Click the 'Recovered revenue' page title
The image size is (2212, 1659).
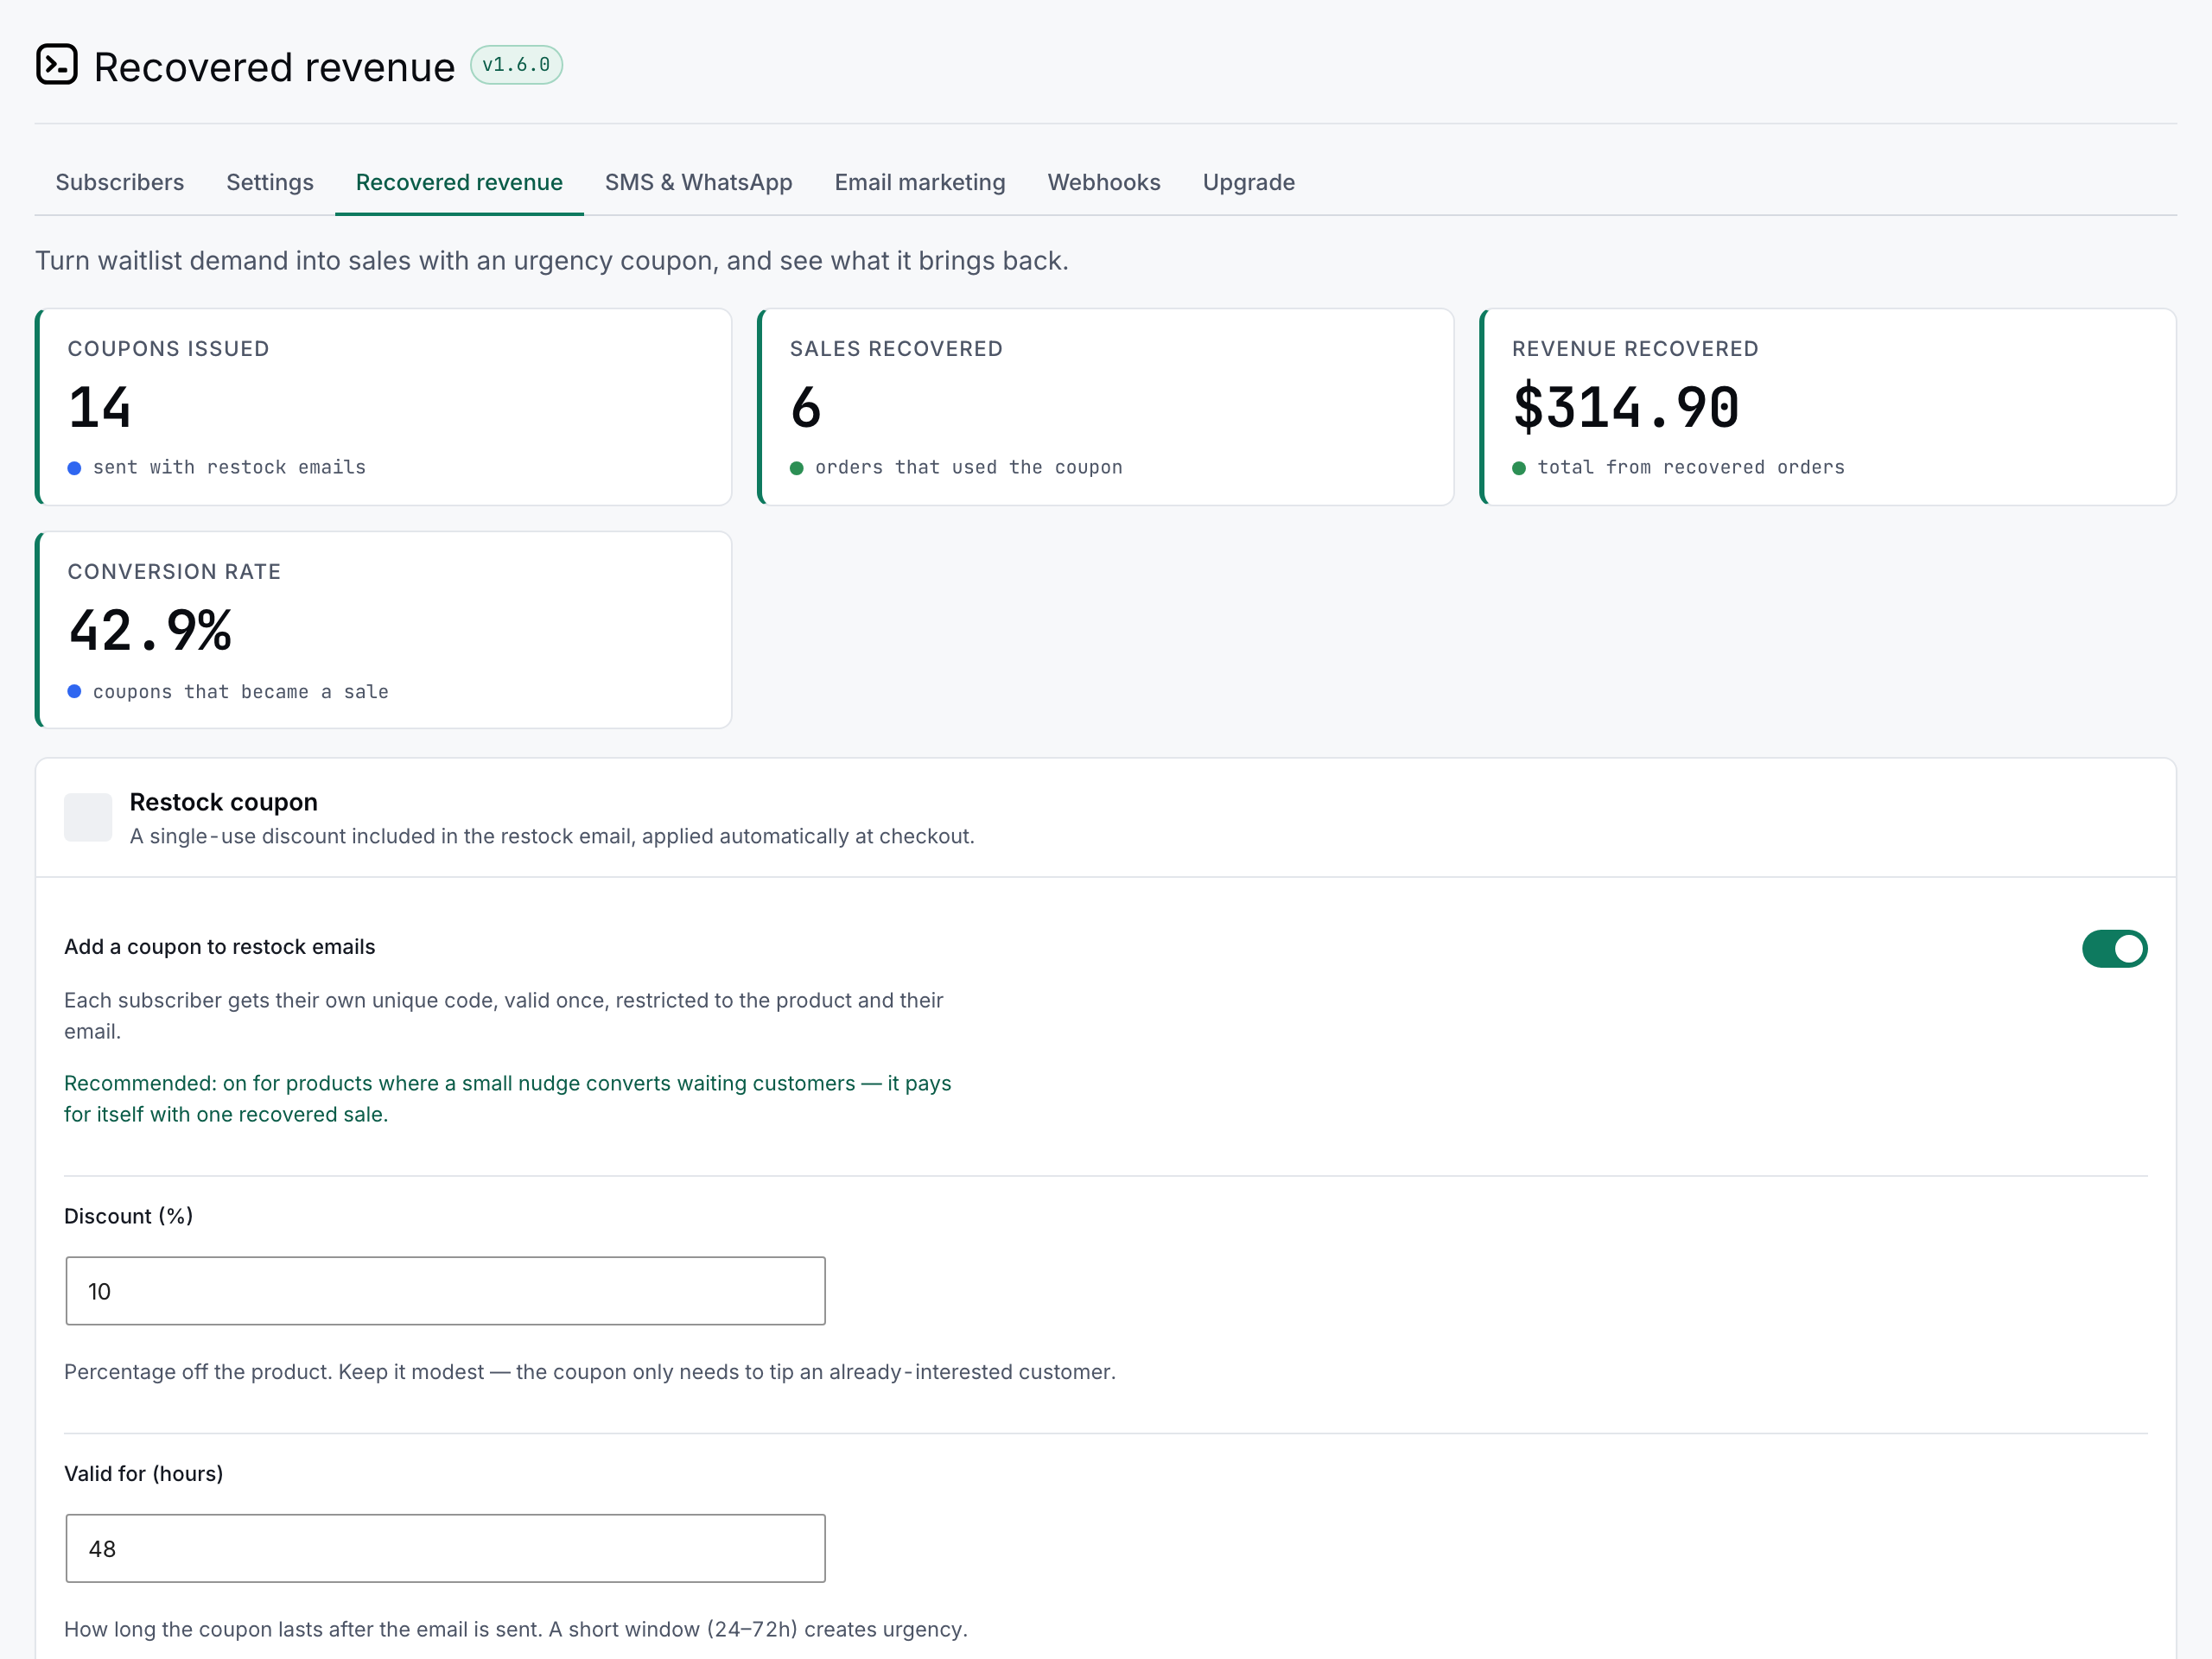pyautogui.click(x=274, y=67)
